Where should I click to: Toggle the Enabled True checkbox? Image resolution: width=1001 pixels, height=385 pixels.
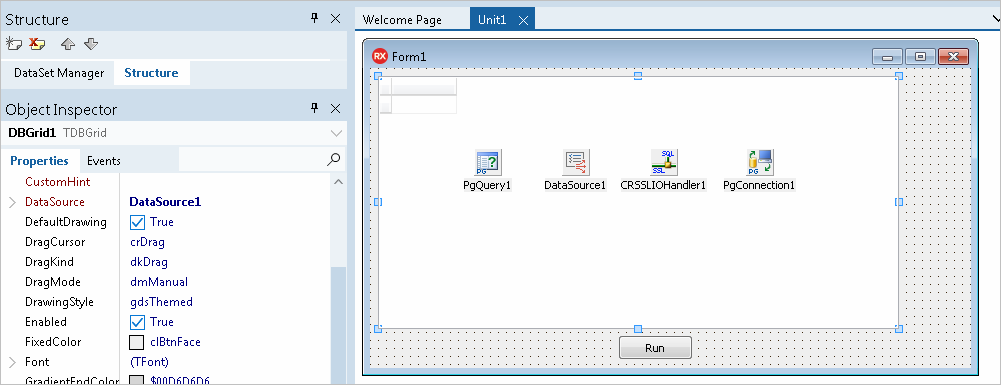click(137, 322)
